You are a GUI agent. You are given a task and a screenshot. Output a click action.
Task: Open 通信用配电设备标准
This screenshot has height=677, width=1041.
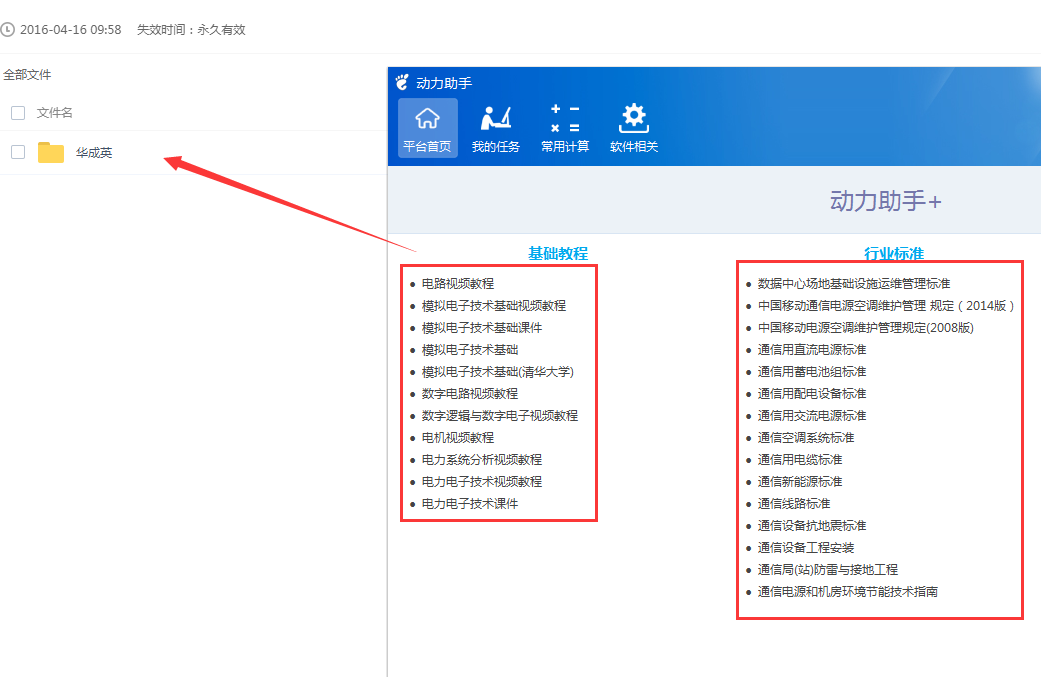[812, 393]
